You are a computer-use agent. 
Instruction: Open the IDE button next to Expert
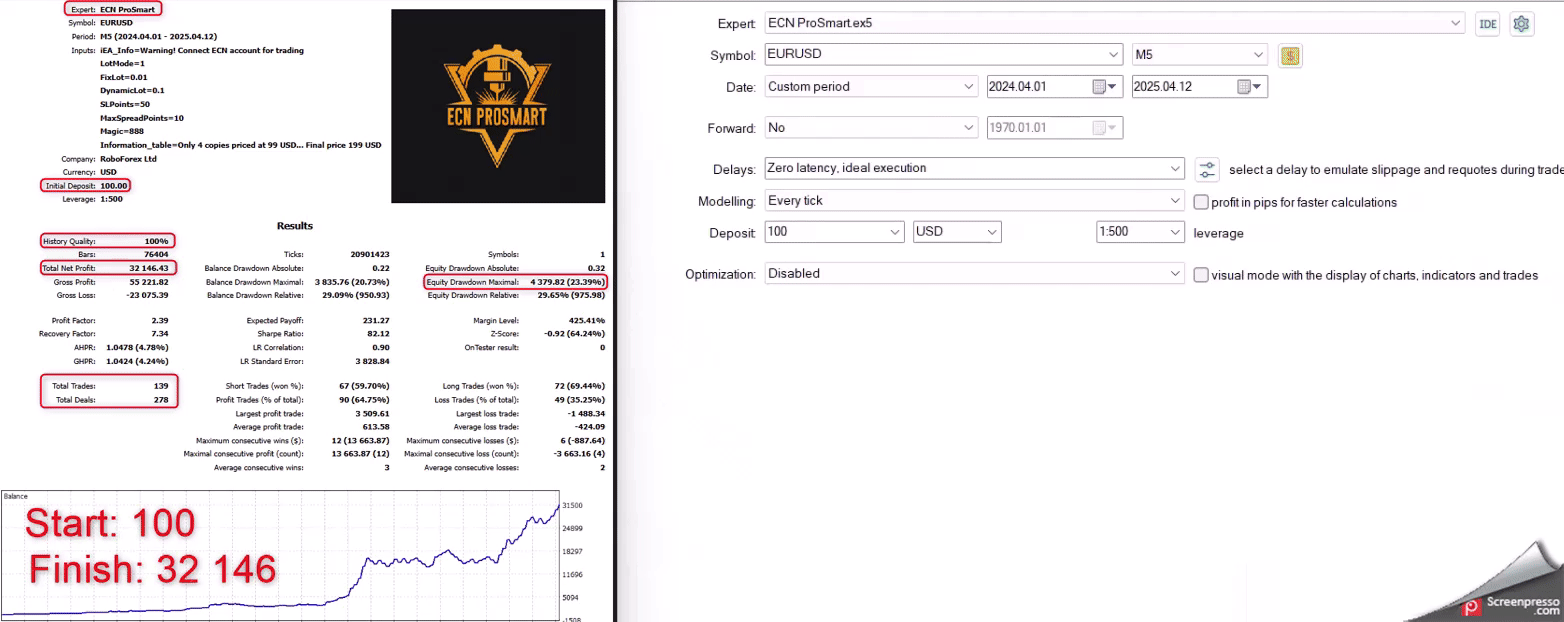pyautogui.click(x=1488, y=24)
